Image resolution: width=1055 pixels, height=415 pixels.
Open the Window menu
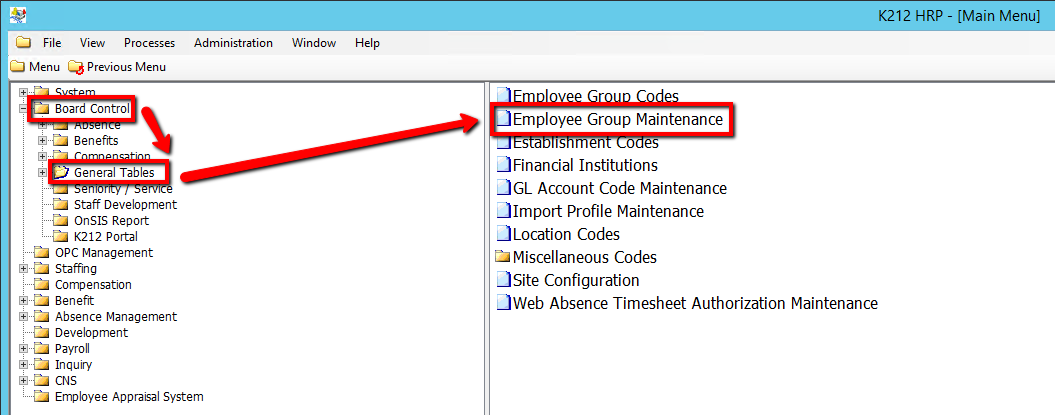[x=313, y=43]
